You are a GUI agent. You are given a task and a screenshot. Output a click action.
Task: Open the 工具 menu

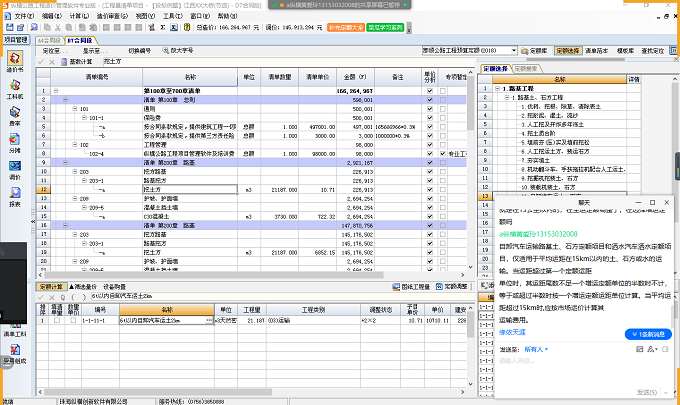pyautogui.click(x=173, y=16)
